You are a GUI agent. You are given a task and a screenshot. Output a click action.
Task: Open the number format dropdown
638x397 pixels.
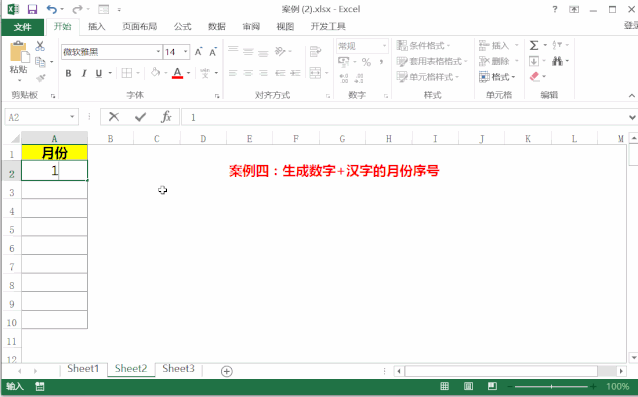pos(384,46)
